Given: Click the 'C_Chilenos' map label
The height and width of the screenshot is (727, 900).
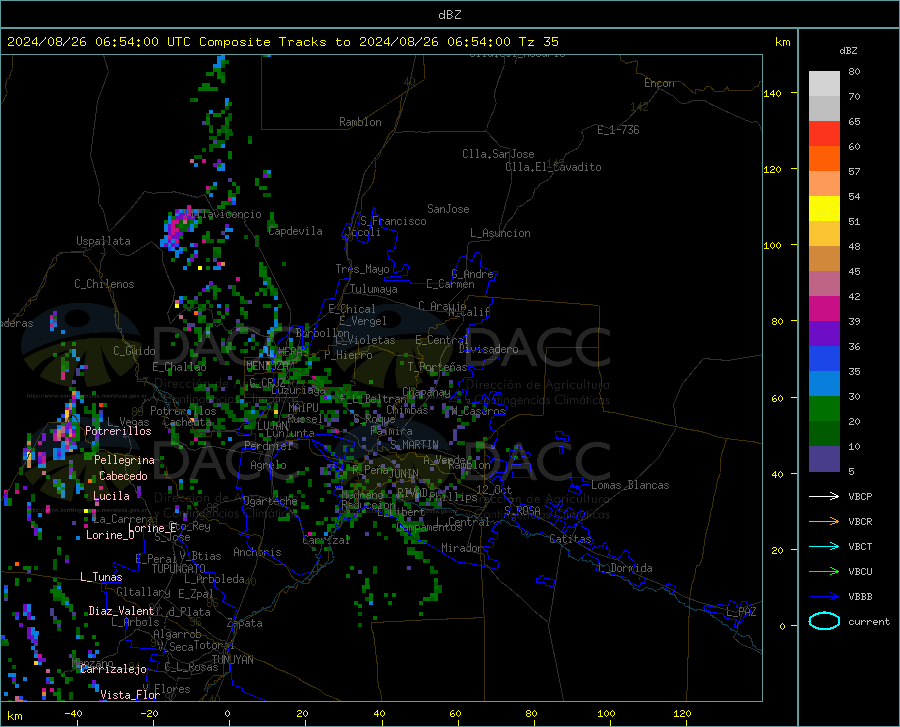Looking at the screenshot, I should tap(104, 284).
